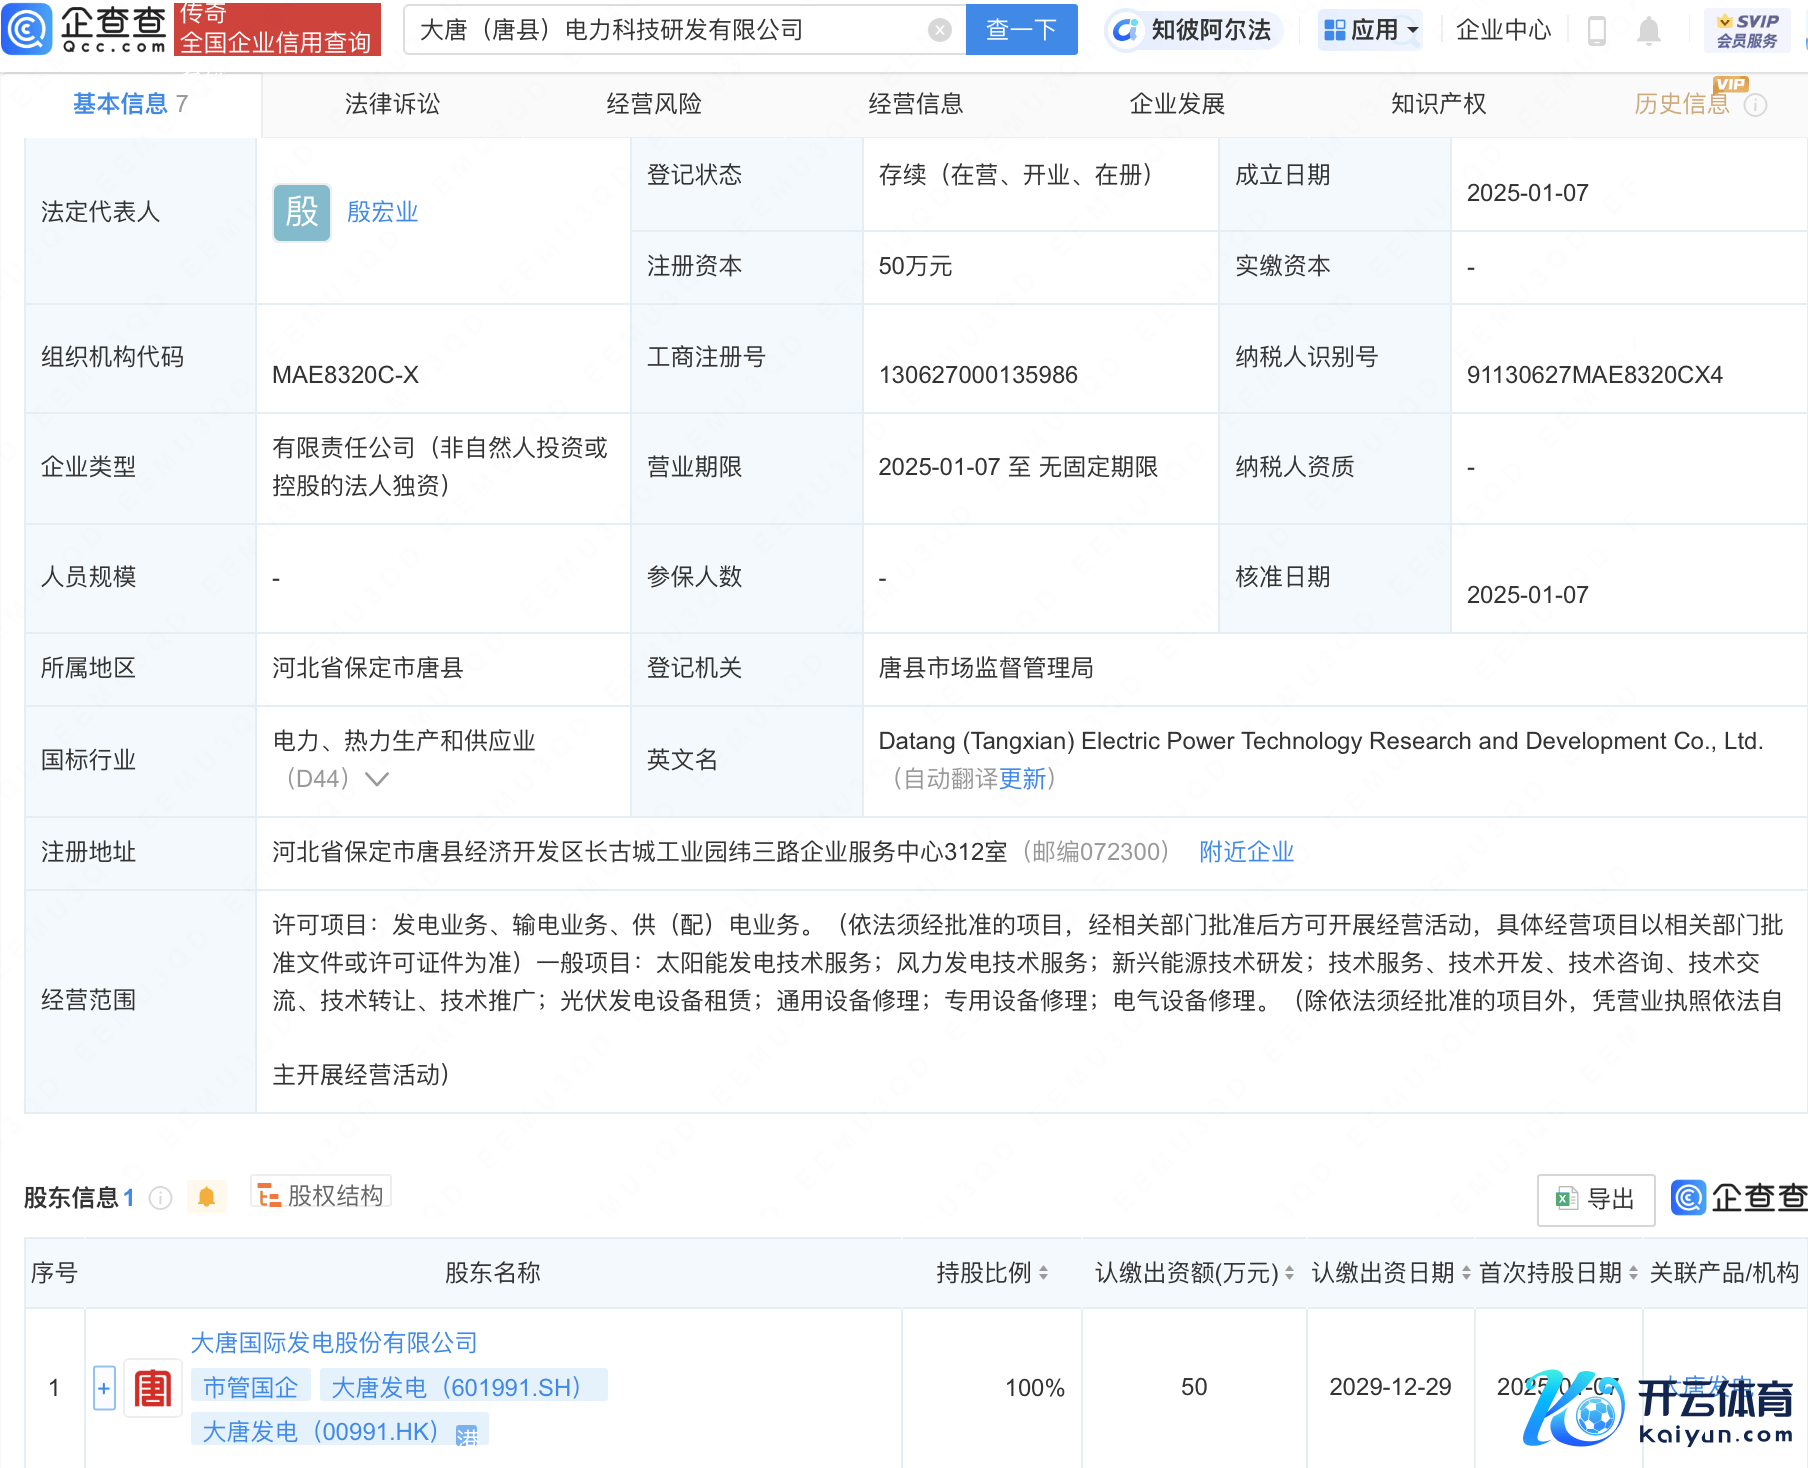Open SVIP member services
The image size is (1808, 1468).
(1746, 31)
